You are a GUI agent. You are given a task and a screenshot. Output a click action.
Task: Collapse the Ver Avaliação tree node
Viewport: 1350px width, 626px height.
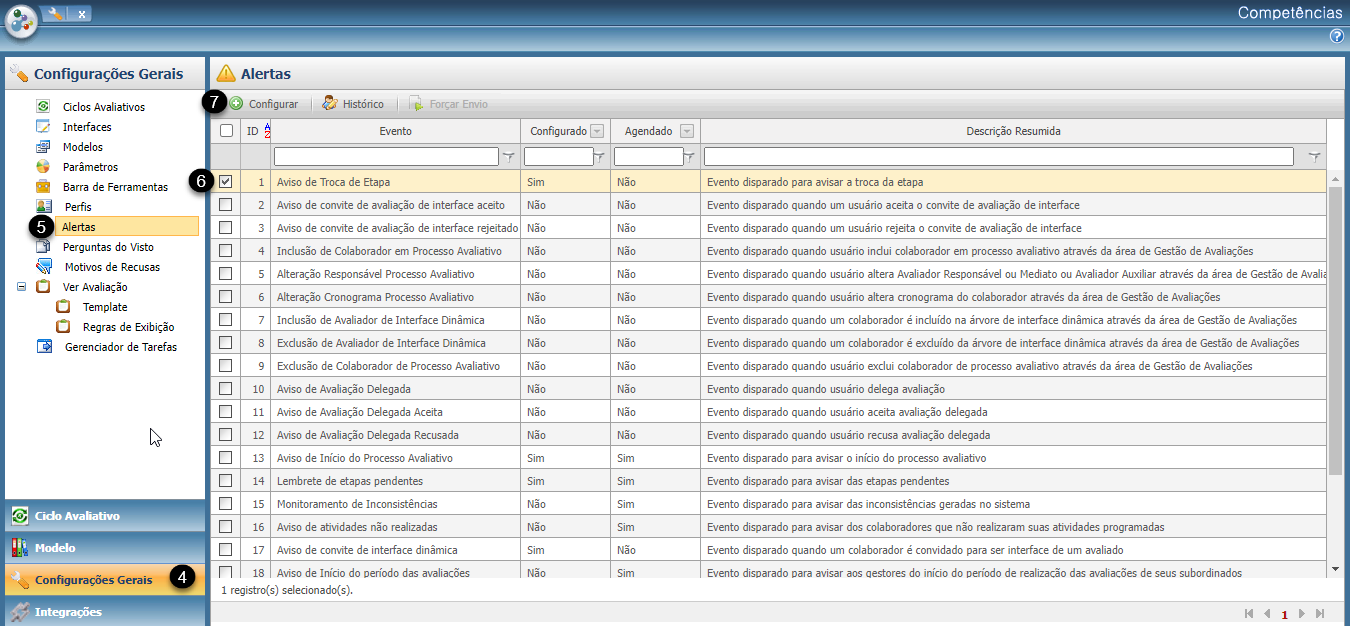pos(22,287)
